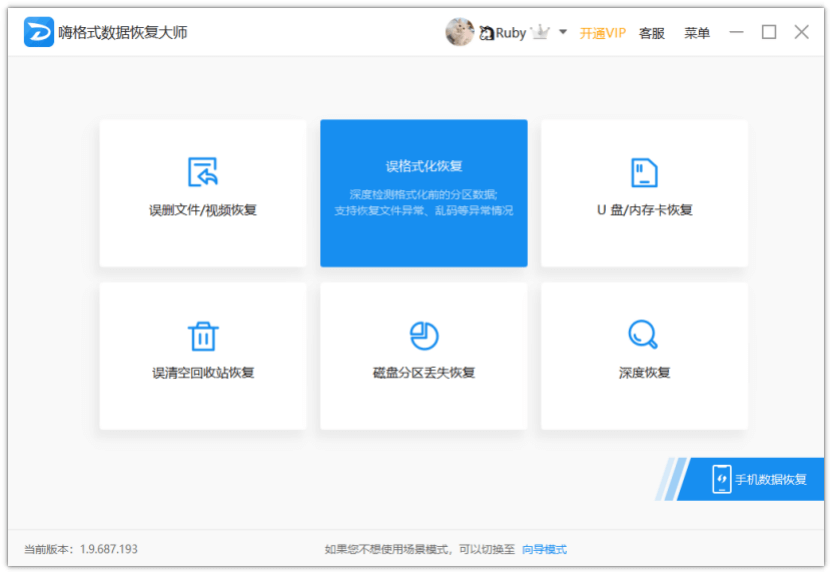Click the Ruby username
The image size is (832, 574).
510,33
